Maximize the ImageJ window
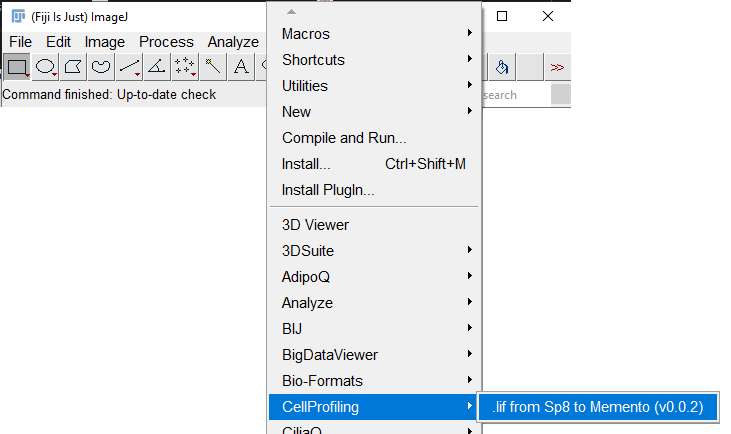 (x=502, y=16)
